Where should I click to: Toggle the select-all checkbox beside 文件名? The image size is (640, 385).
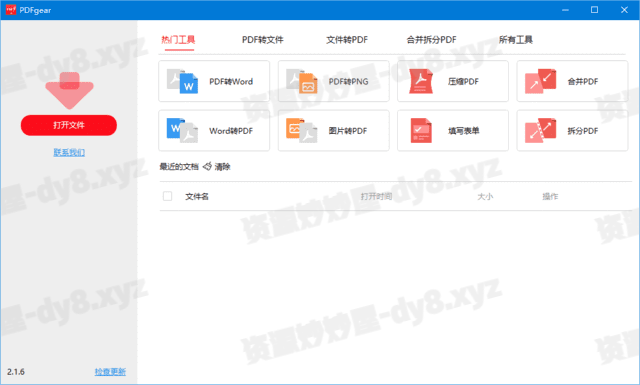pyautogui.click(x=167, y=196)
